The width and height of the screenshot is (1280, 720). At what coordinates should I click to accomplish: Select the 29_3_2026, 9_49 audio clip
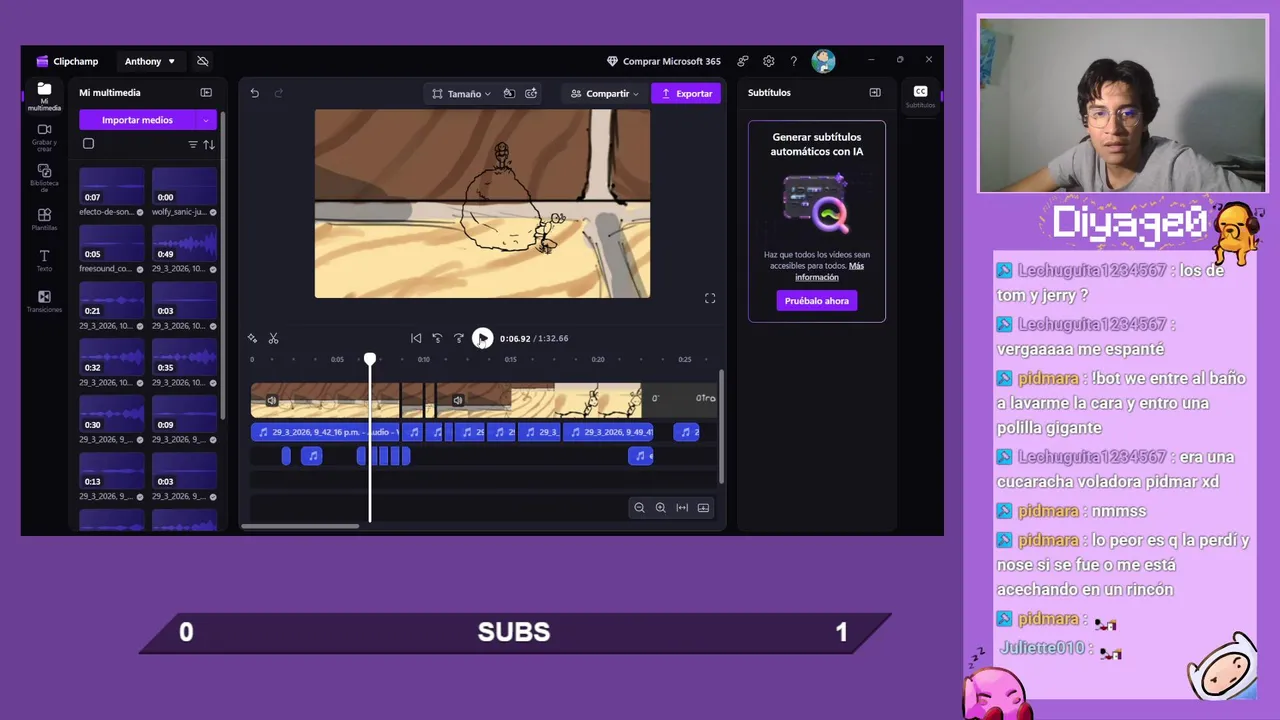[608, 432]
